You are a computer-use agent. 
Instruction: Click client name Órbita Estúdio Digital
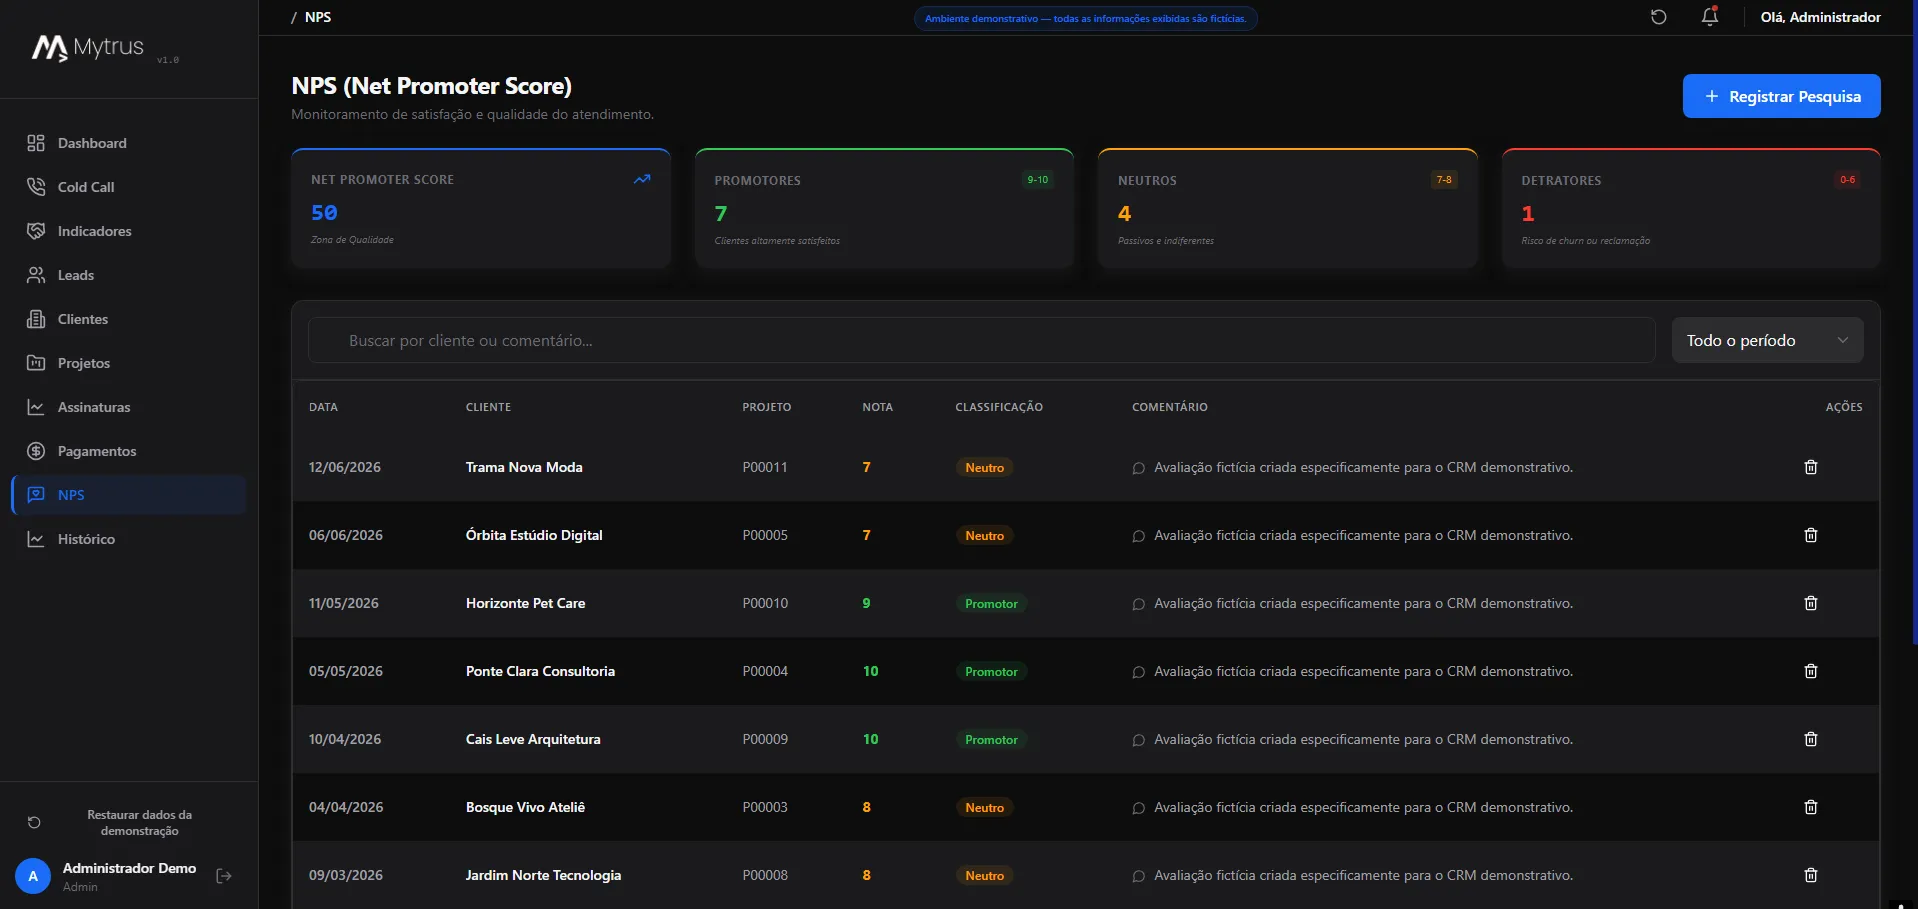[534, 535]
